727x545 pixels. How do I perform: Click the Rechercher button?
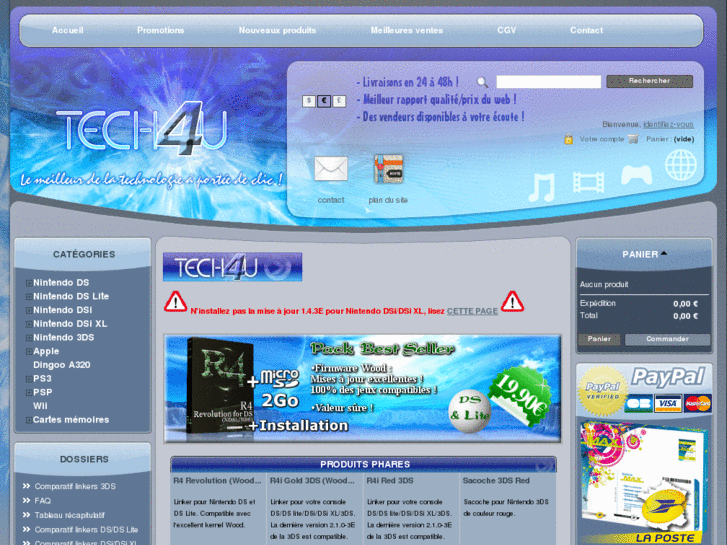(650, 81)
